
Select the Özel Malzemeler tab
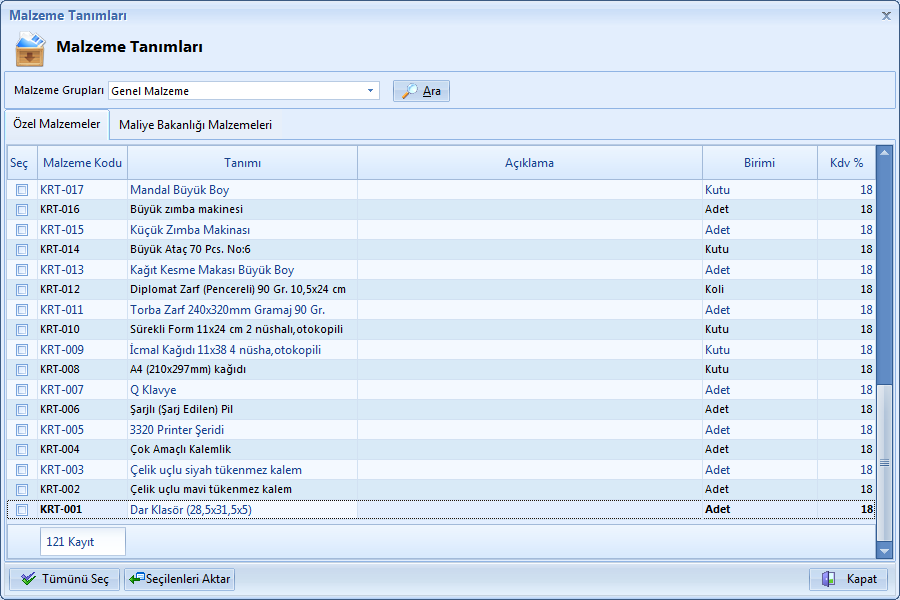click(56, 125)
